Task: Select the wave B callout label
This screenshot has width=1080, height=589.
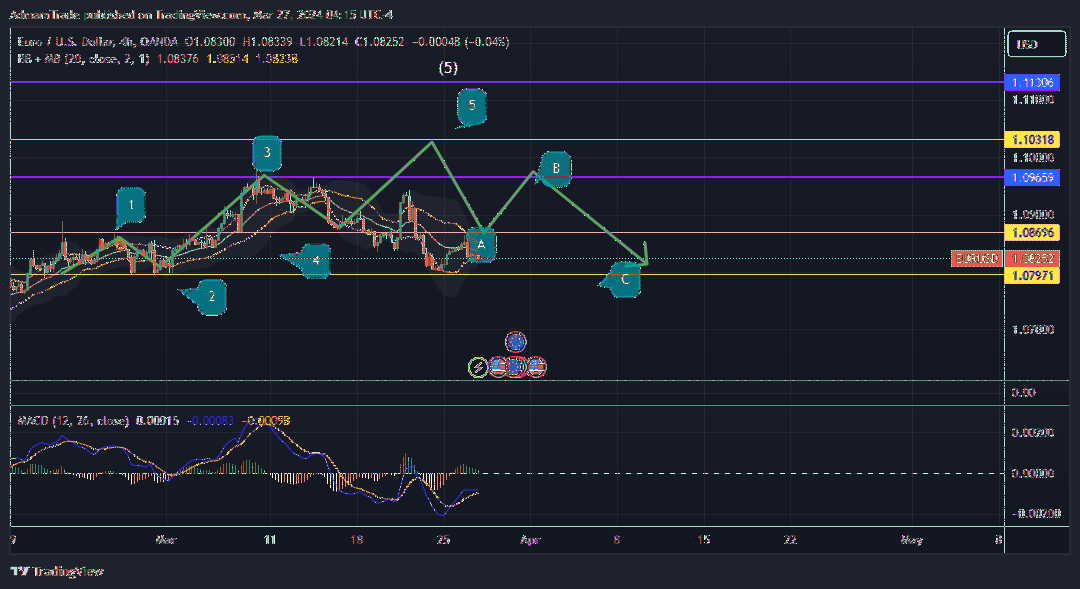Action: click(555, 169)
